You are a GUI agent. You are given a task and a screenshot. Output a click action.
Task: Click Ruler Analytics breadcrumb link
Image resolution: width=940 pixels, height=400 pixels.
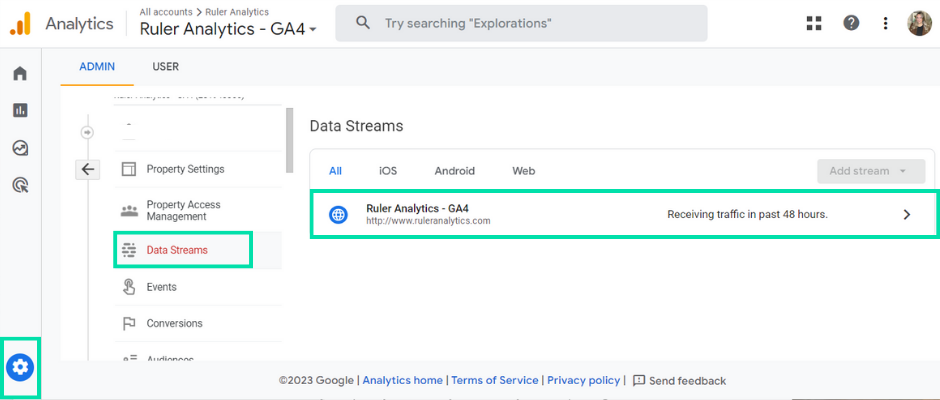point(237,11)
